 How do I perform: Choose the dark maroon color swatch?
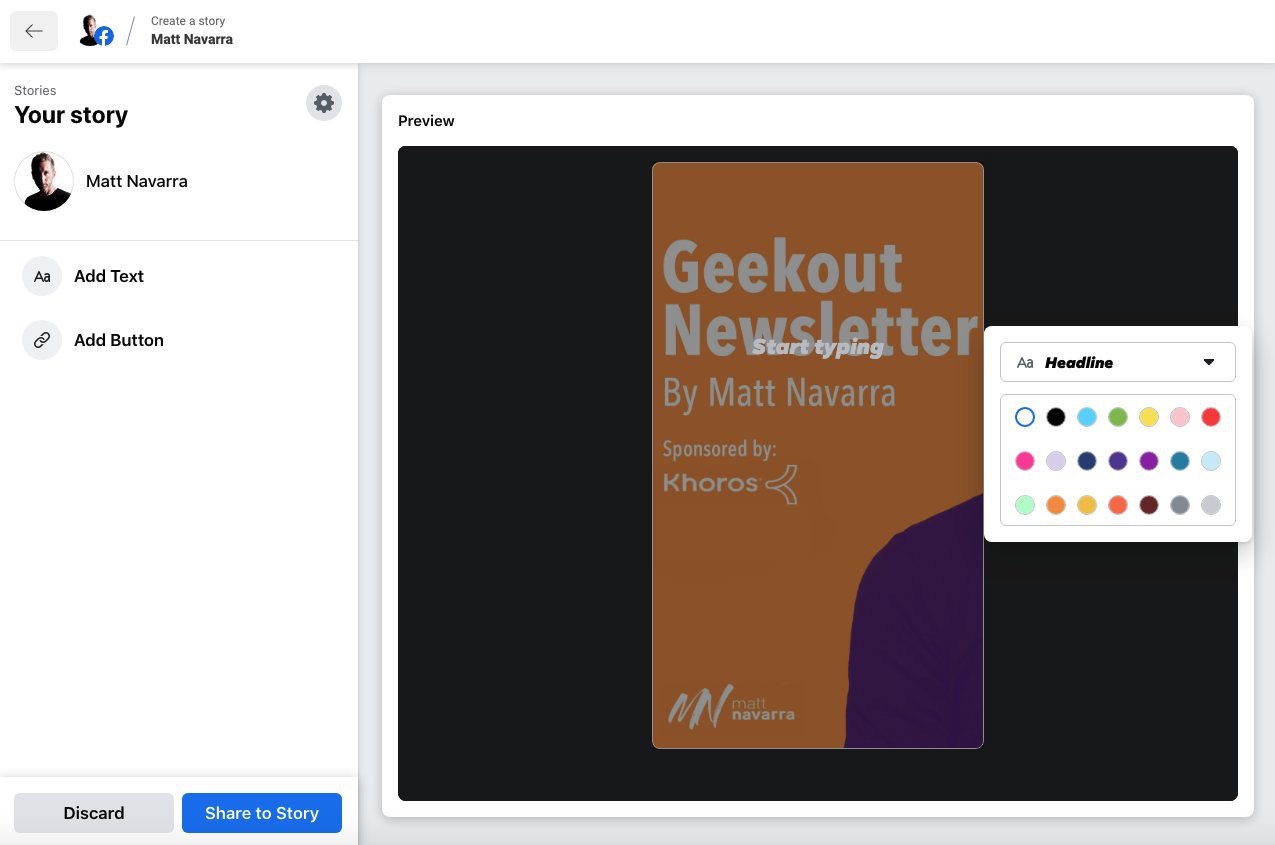pyautogui.click(x=1149, y=505)
